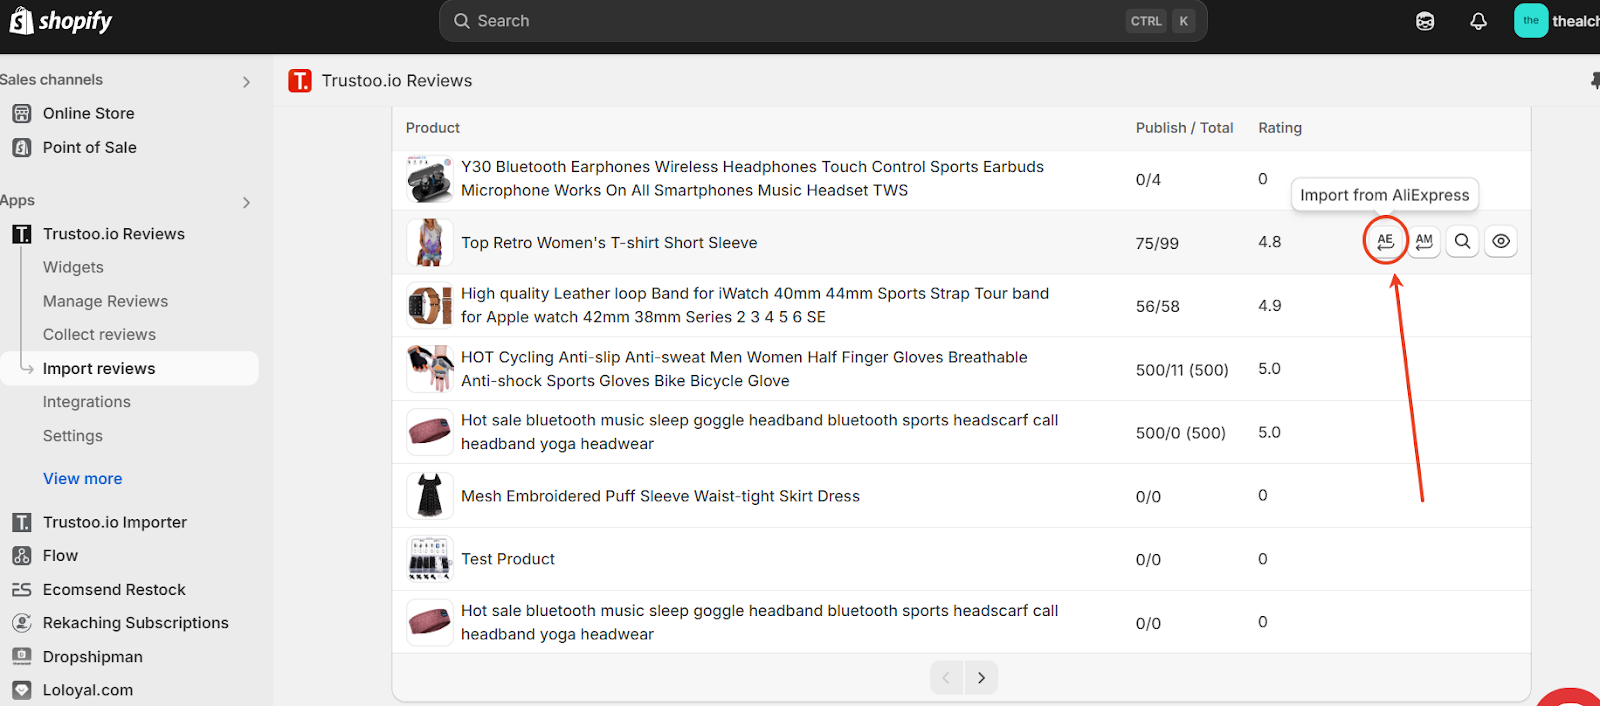Viewport: 1600px width, 706px height.
Task: Click the Import from AliExpress icon
Action: [1385, 241]
